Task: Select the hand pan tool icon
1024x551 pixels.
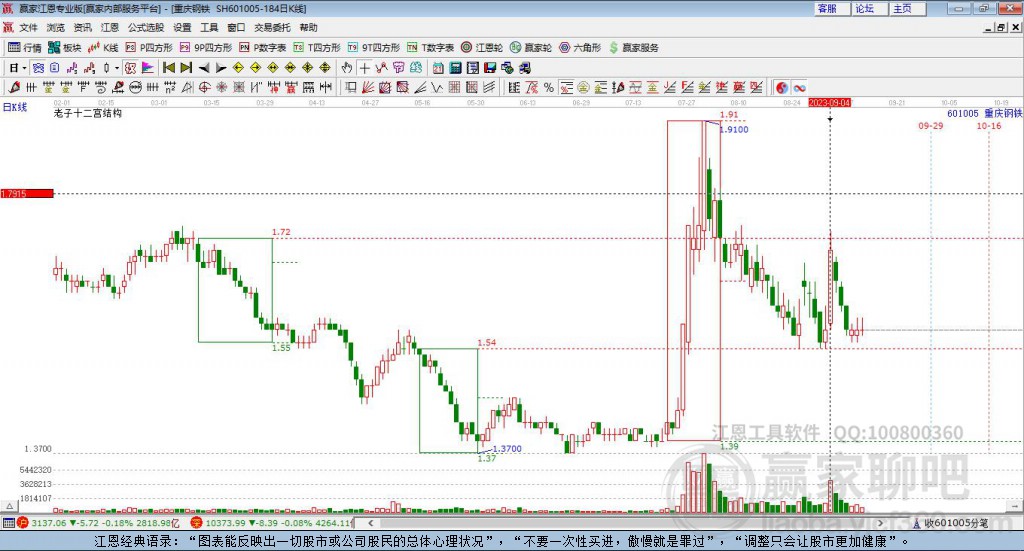Action: coord(347,68)
